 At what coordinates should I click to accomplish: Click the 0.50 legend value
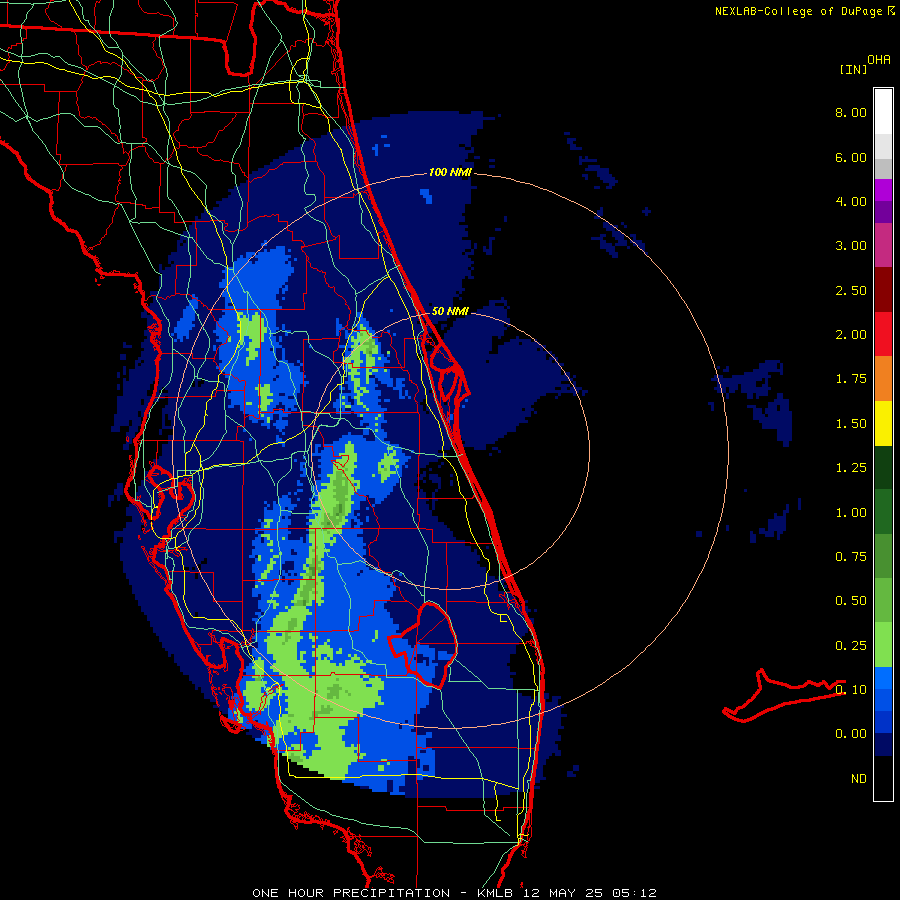[x=851, y=601]
